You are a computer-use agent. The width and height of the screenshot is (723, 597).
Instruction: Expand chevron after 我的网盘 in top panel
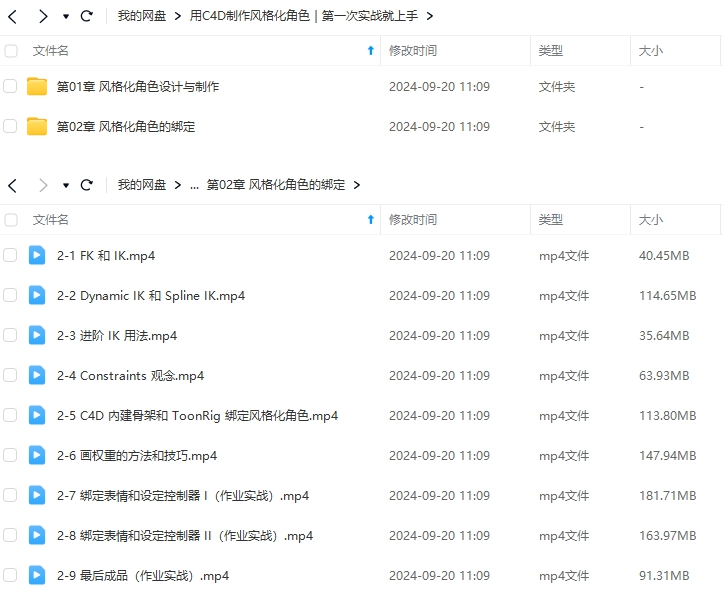[x=178, y=17]
